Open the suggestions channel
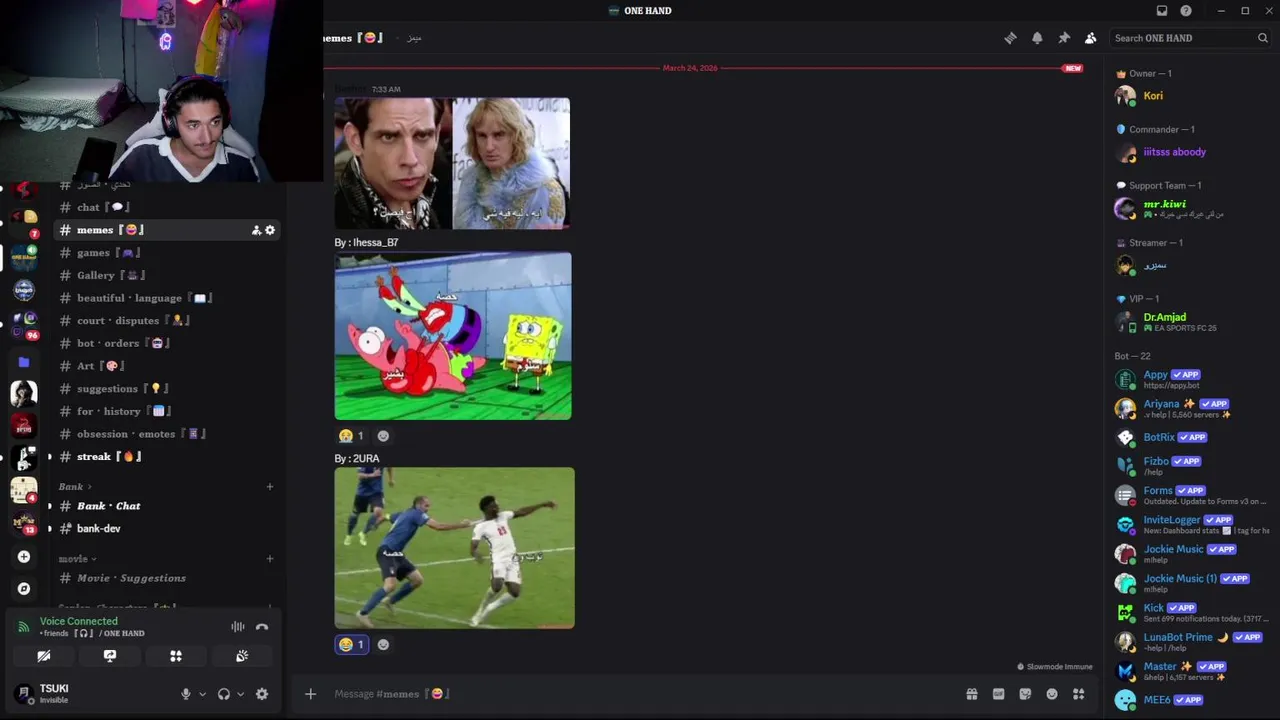The height and width of the screenshot is (720, 1280). point(166,389)
